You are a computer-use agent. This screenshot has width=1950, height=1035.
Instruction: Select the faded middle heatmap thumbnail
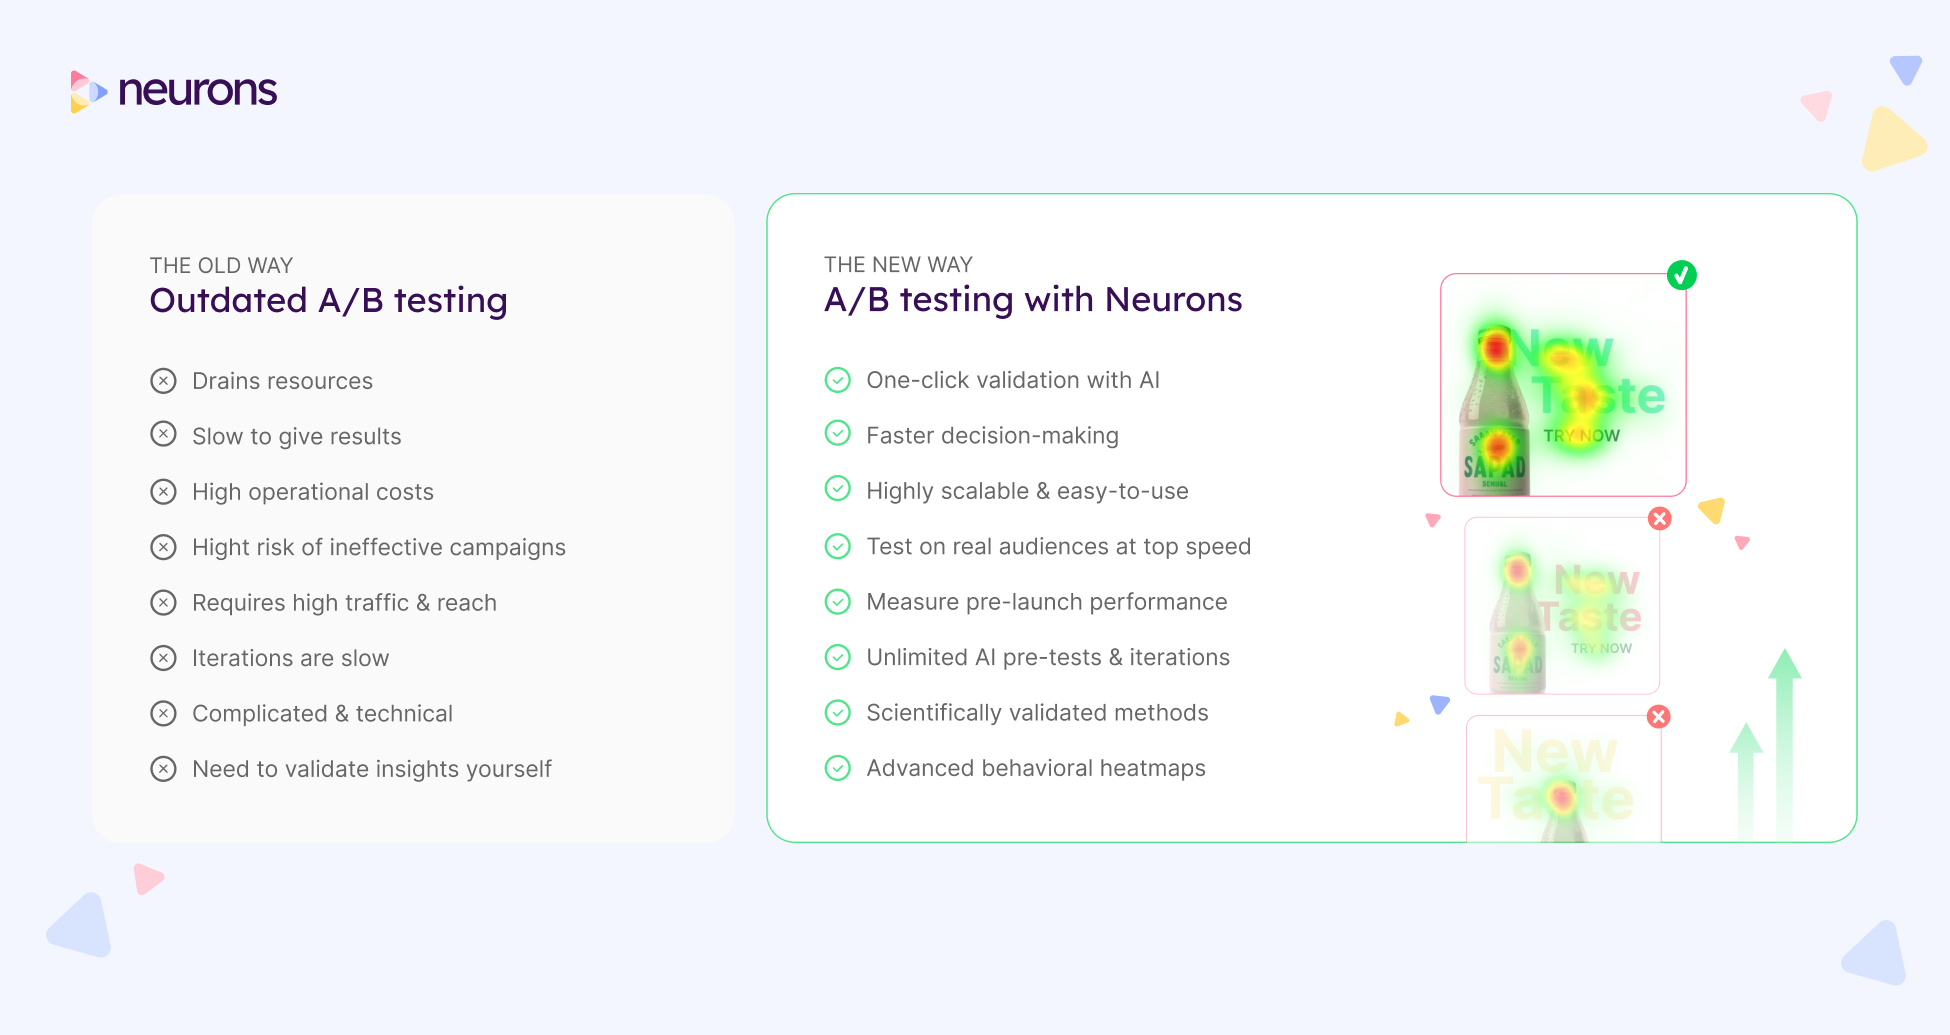1561,606
